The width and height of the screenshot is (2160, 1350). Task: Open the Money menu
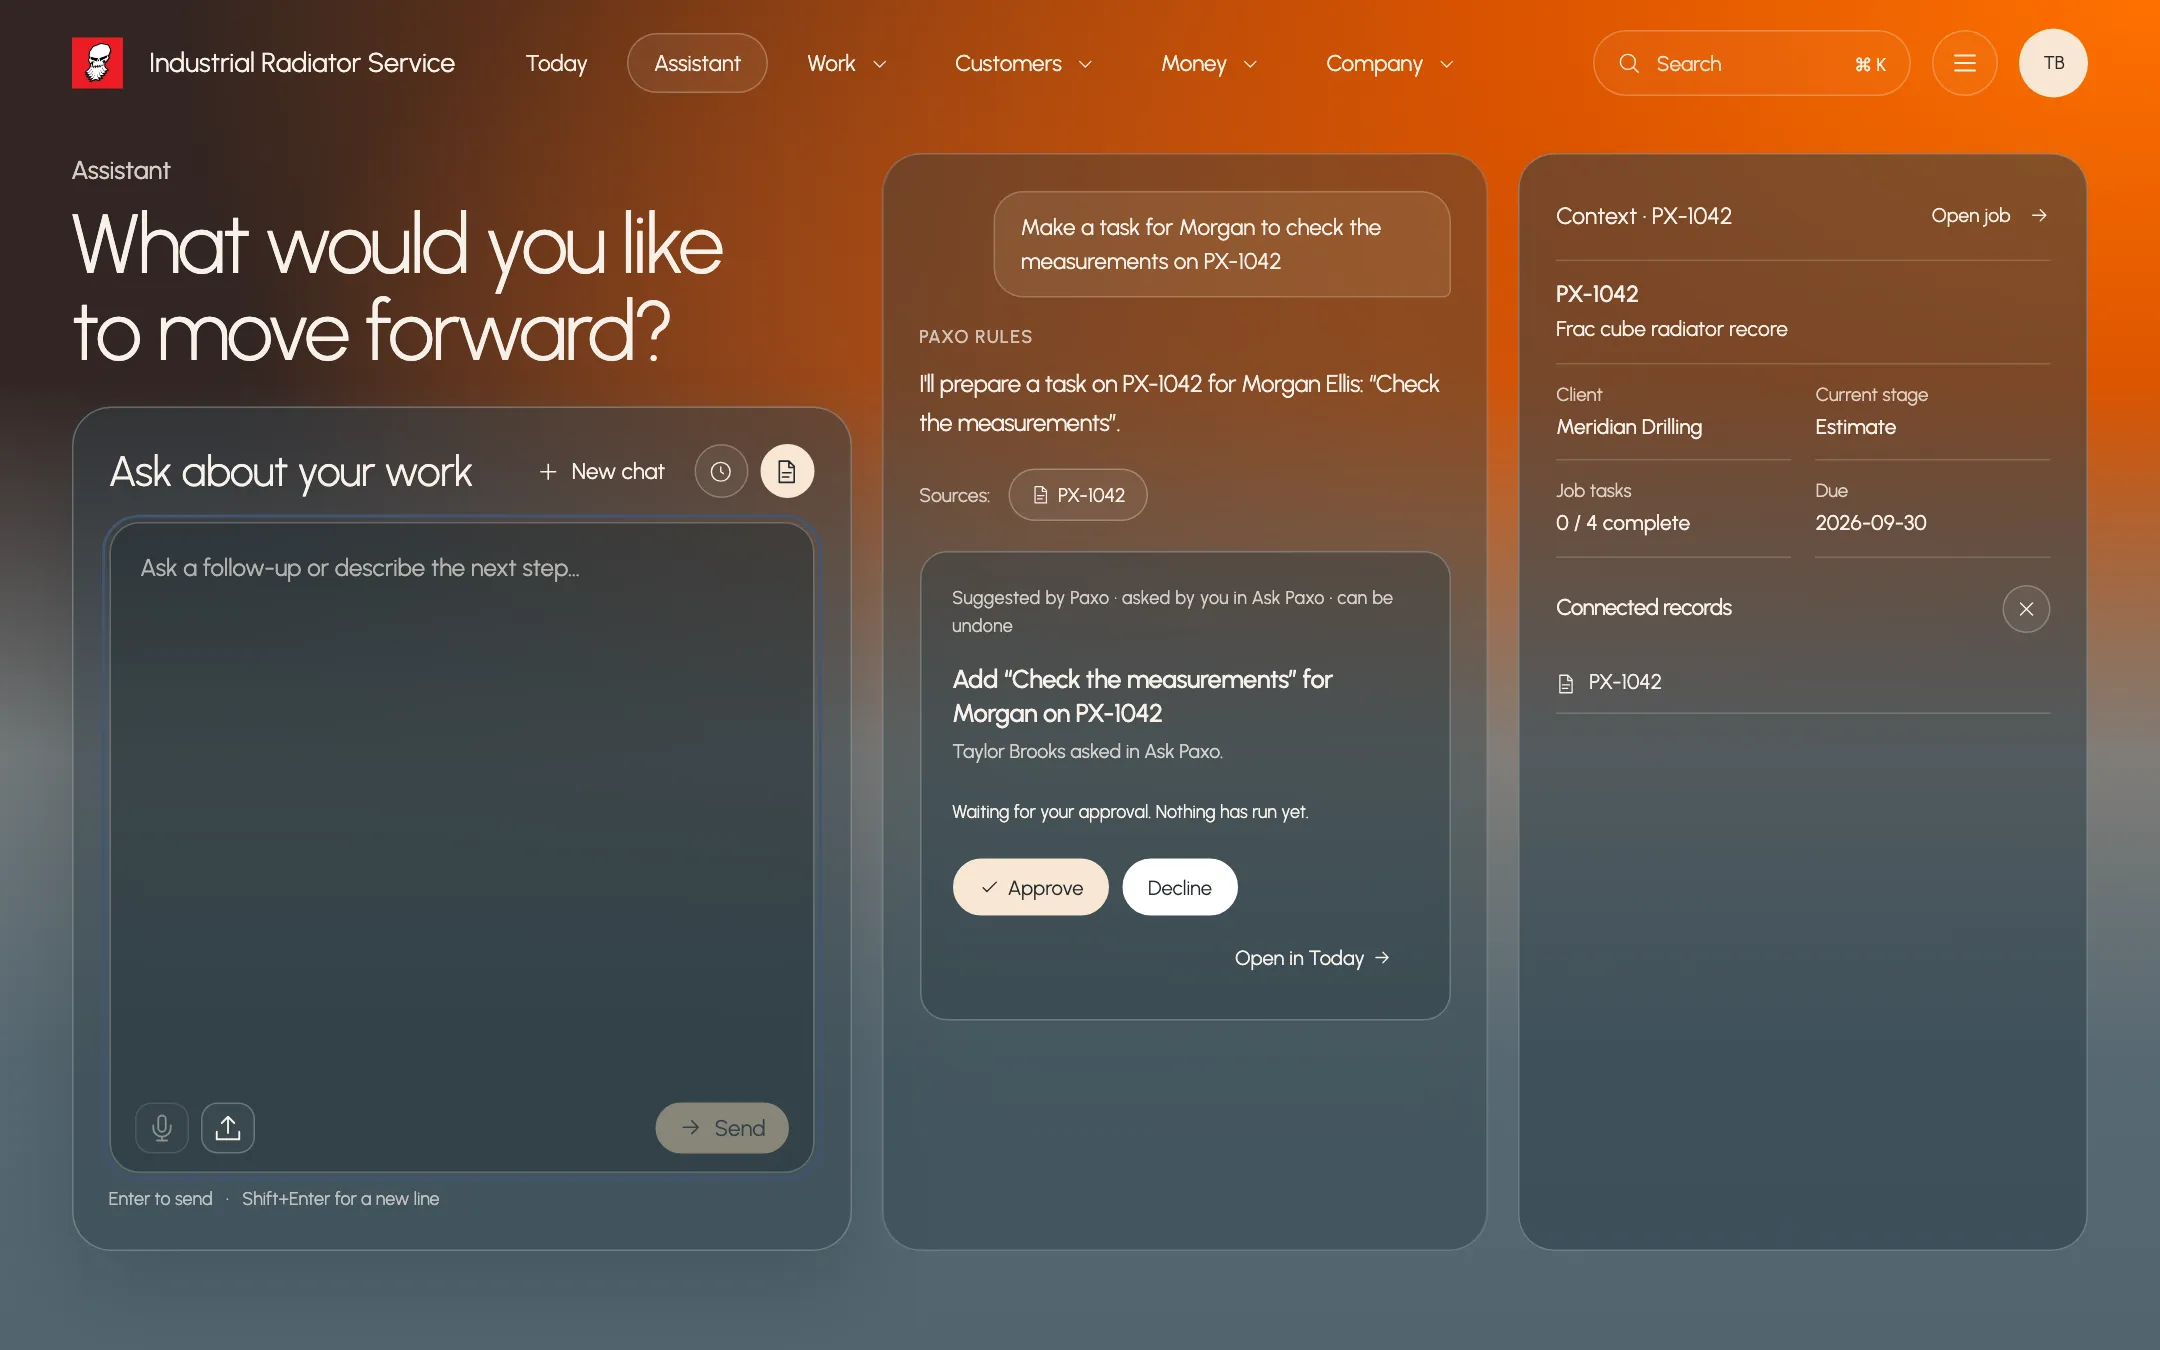tap(1209, 63)
